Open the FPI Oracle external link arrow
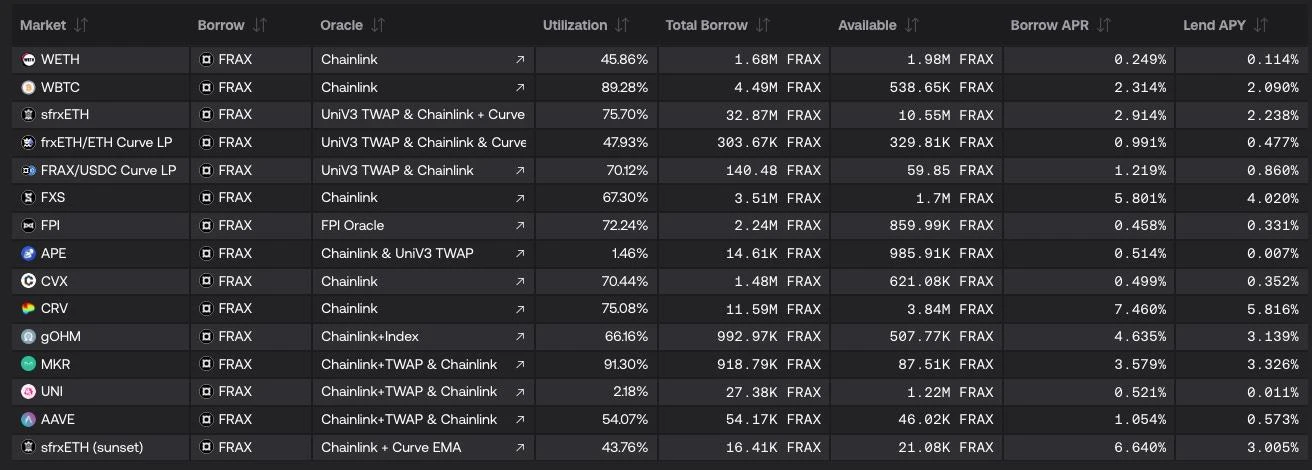Viewport: 1312px width, 470px height. [520, 226]
